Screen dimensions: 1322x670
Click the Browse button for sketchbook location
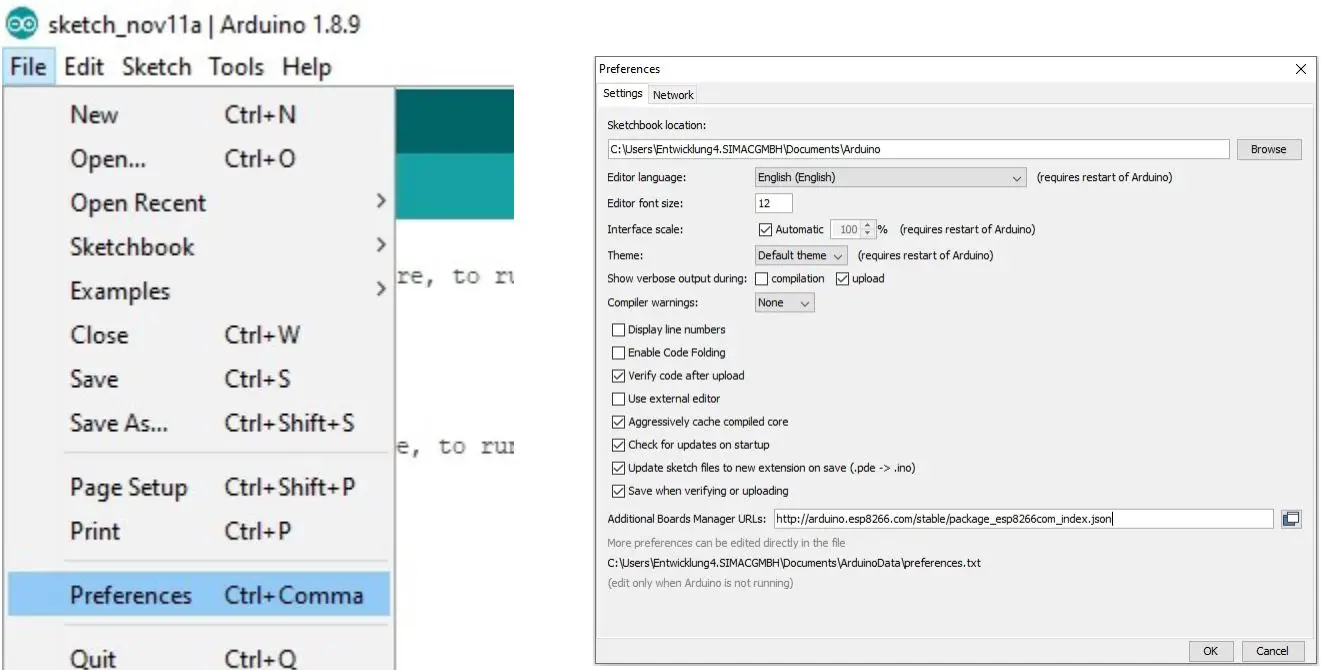[1269, 149]
